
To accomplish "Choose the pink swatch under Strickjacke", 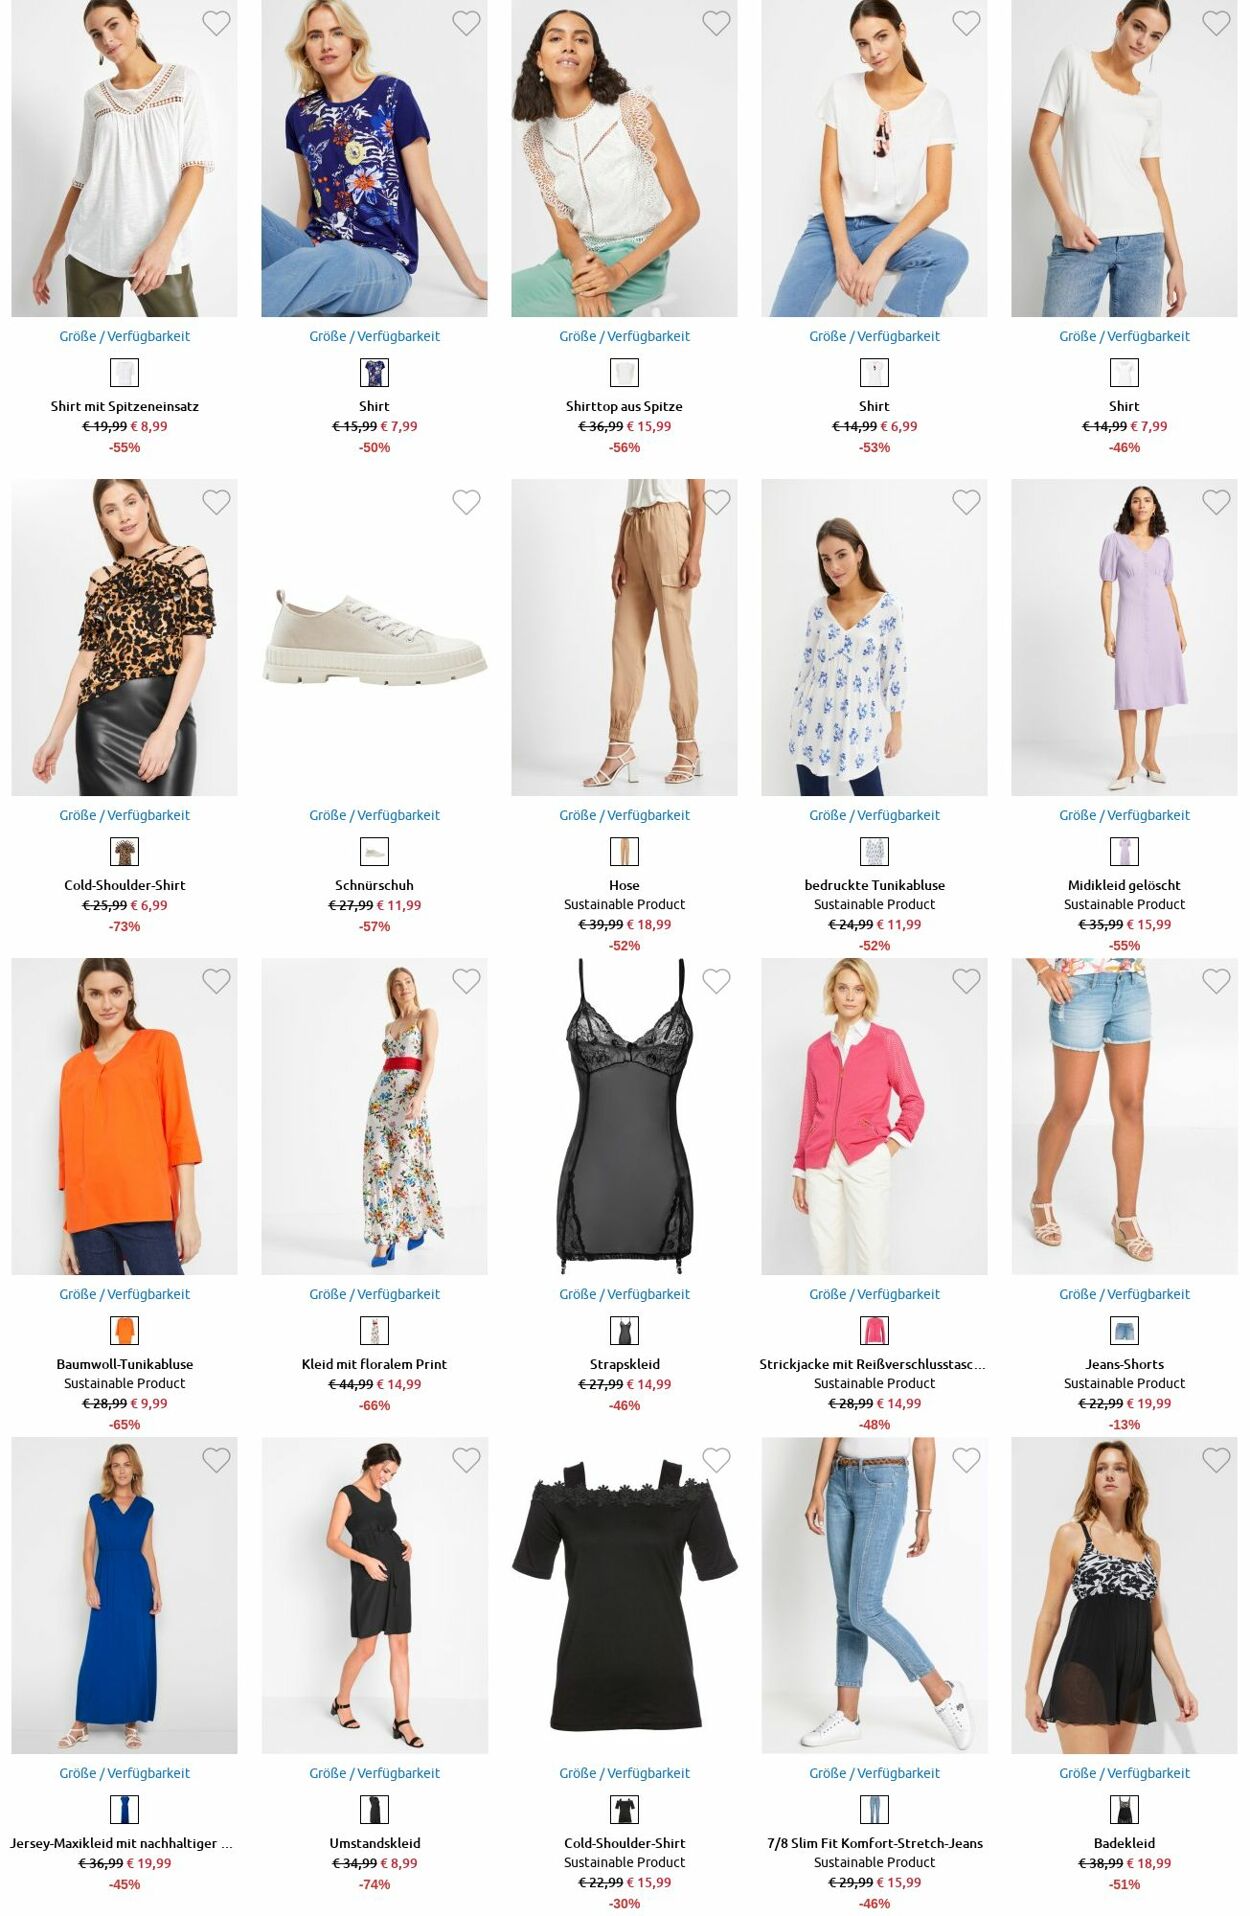I will click(x=874, y=1331).
